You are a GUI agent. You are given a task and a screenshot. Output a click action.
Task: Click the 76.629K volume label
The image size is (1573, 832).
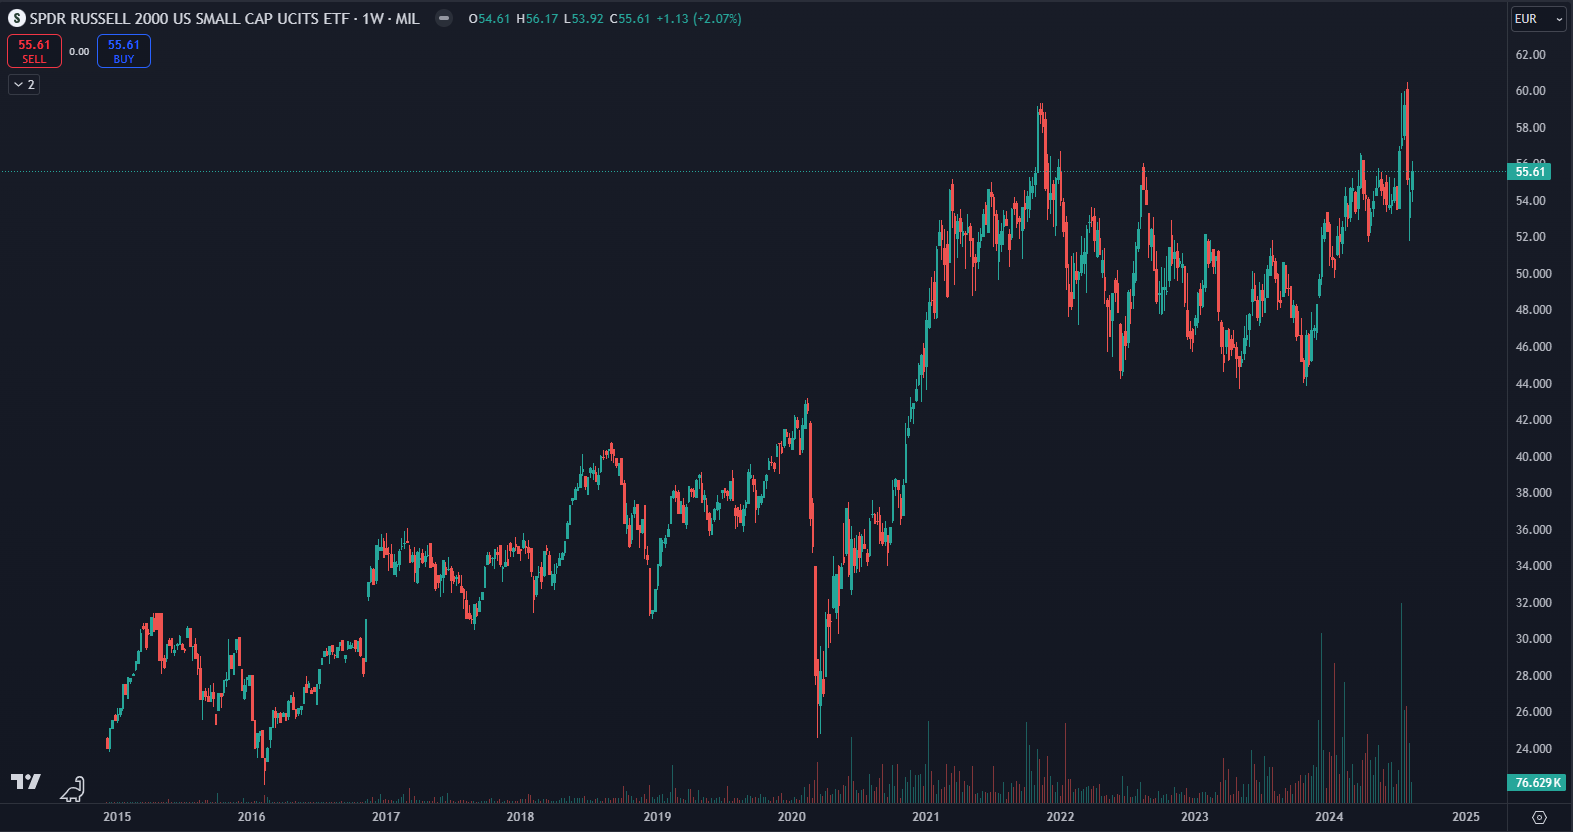(1537, 782)
